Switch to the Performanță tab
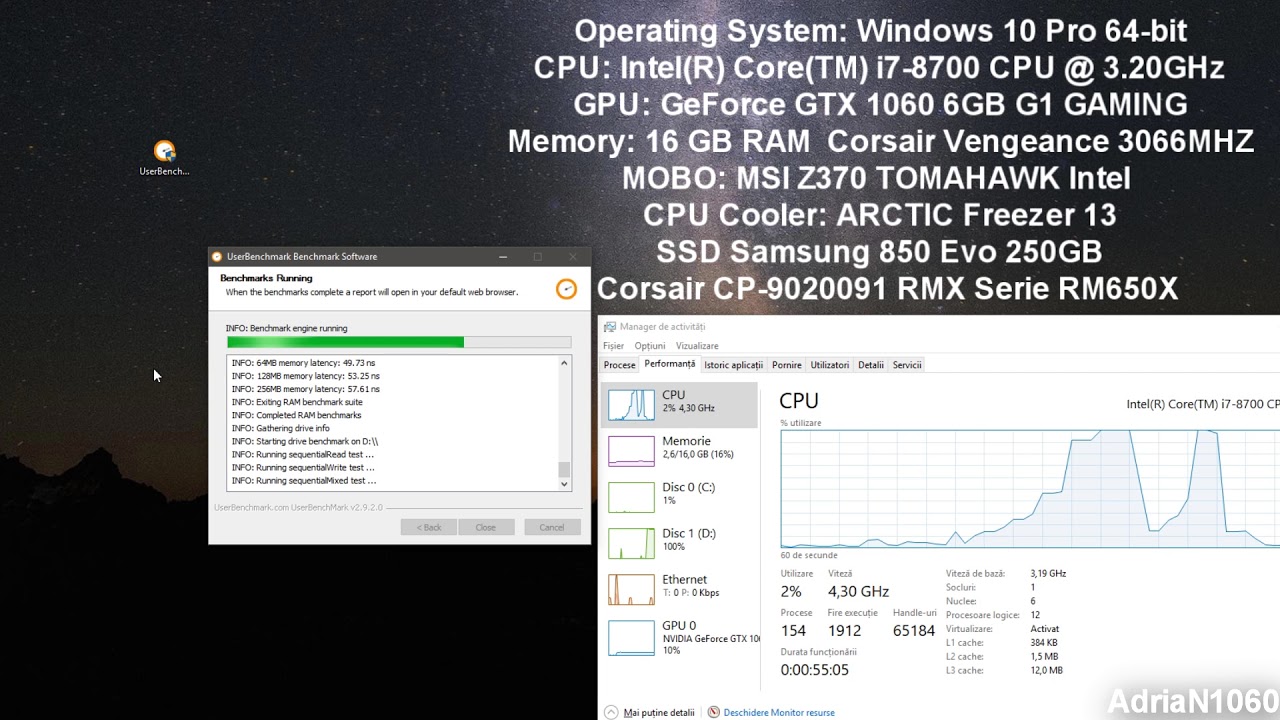This screenshot has height=720, width=1280. pos(670,364)
